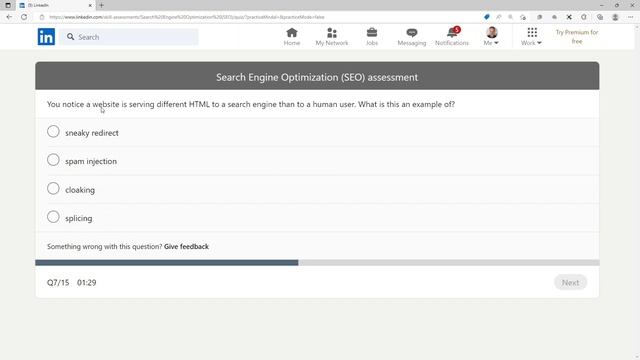The height and width of the screenshot is (360, 640).
Task: Open the LinkedIn Home icon
Action: tap(292, 33)
